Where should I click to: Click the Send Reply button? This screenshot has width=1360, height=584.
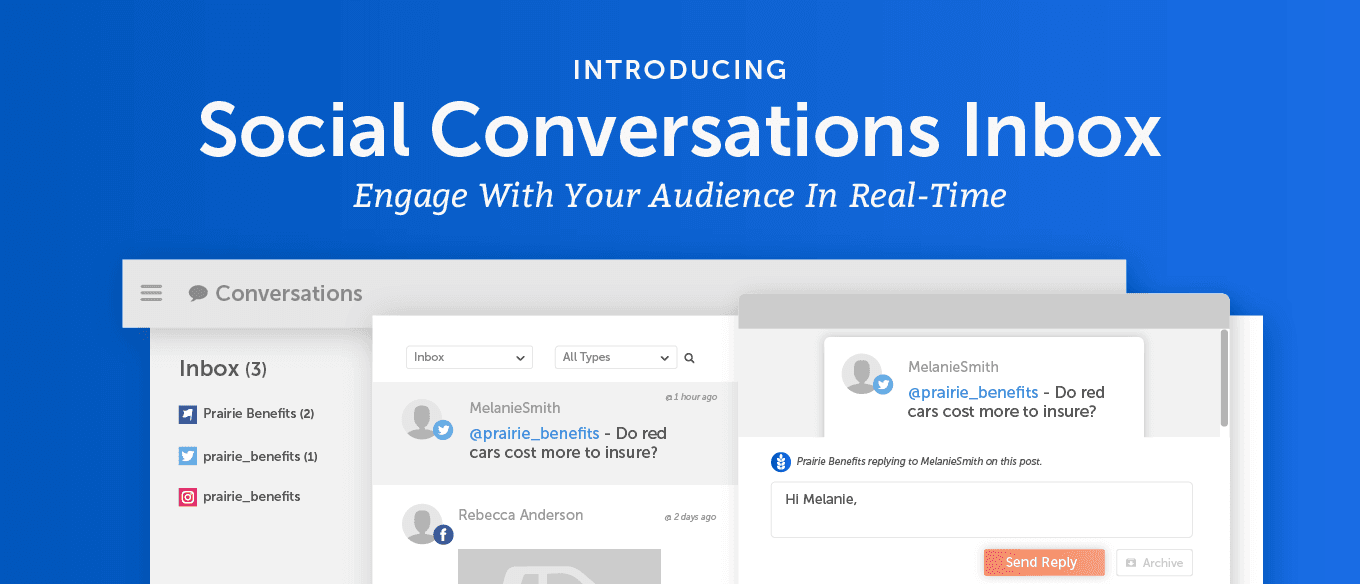1044,562
